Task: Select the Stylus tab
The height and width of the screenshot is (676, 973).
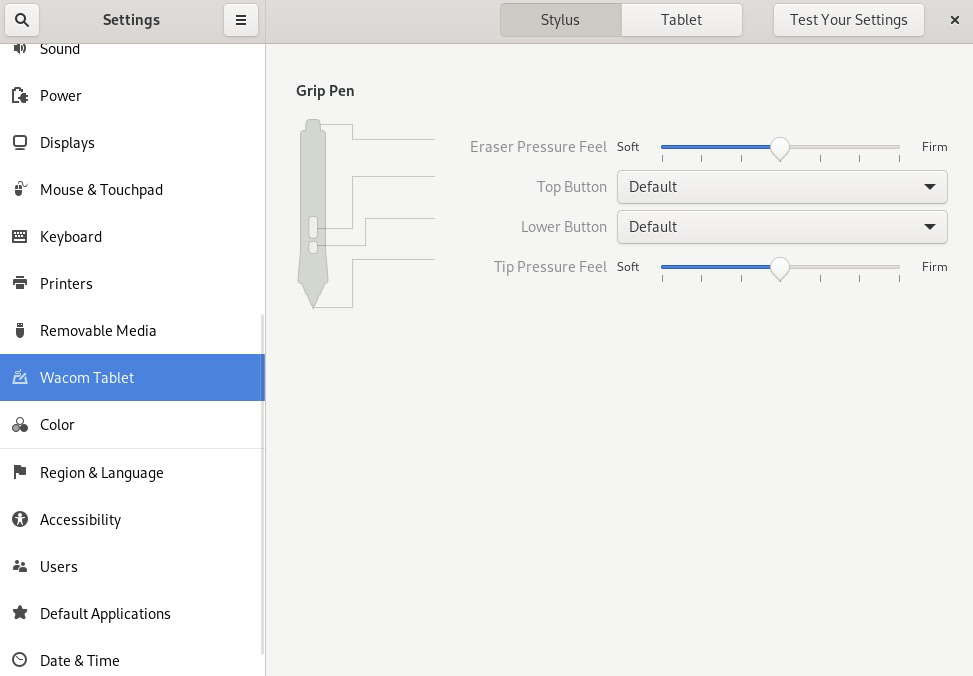Action: 560,20
